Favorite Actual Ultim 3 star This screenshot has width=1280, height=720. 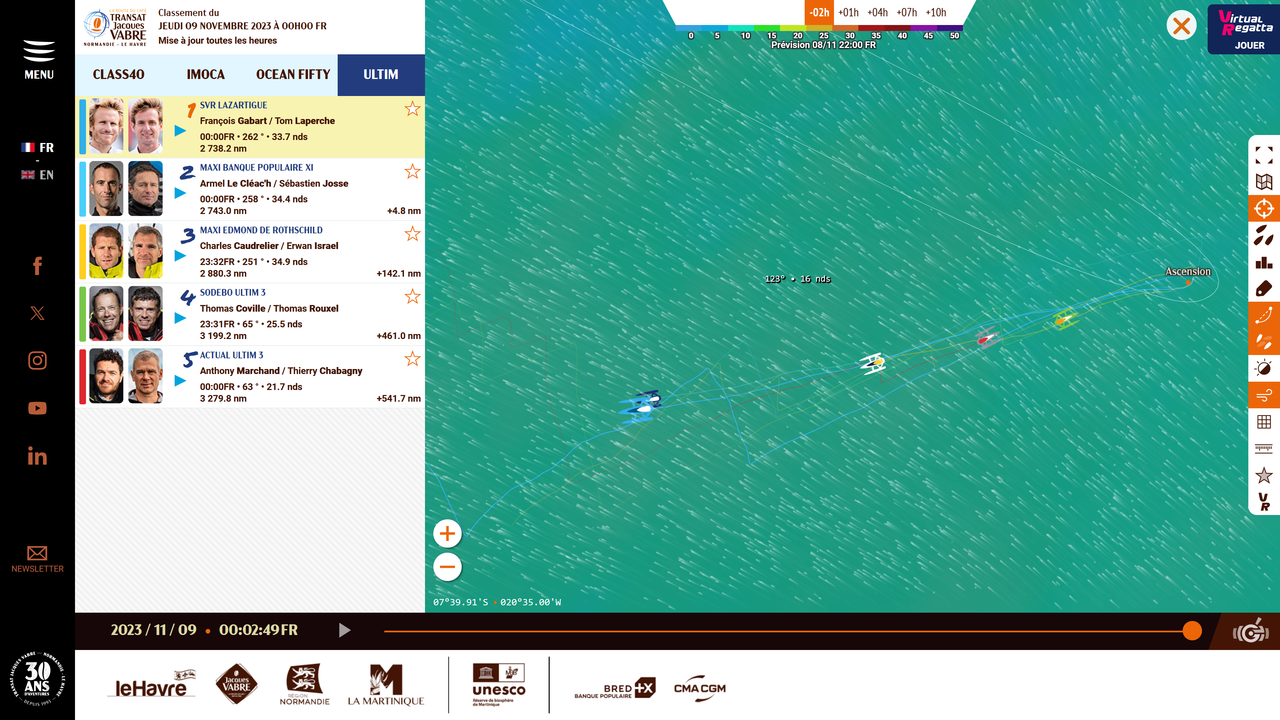click(412, 359)
